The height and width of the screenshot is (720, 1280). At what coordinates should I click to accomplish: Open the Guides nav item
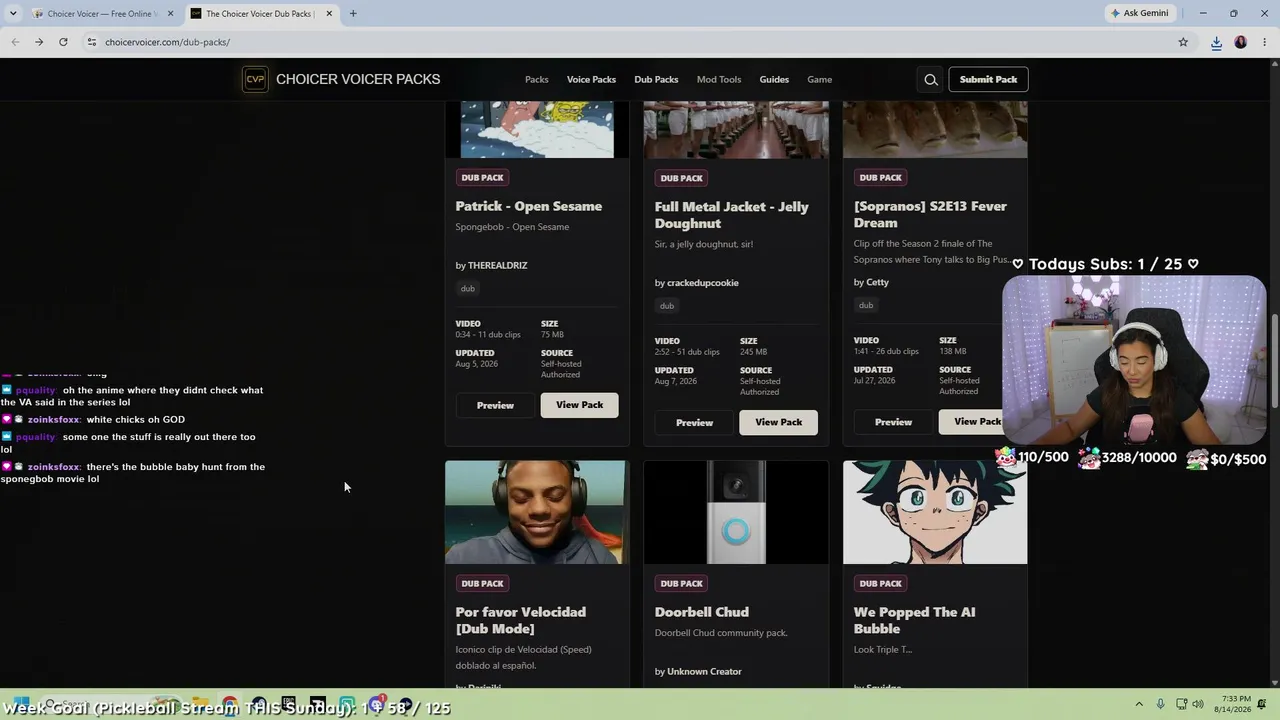(774, 79)
